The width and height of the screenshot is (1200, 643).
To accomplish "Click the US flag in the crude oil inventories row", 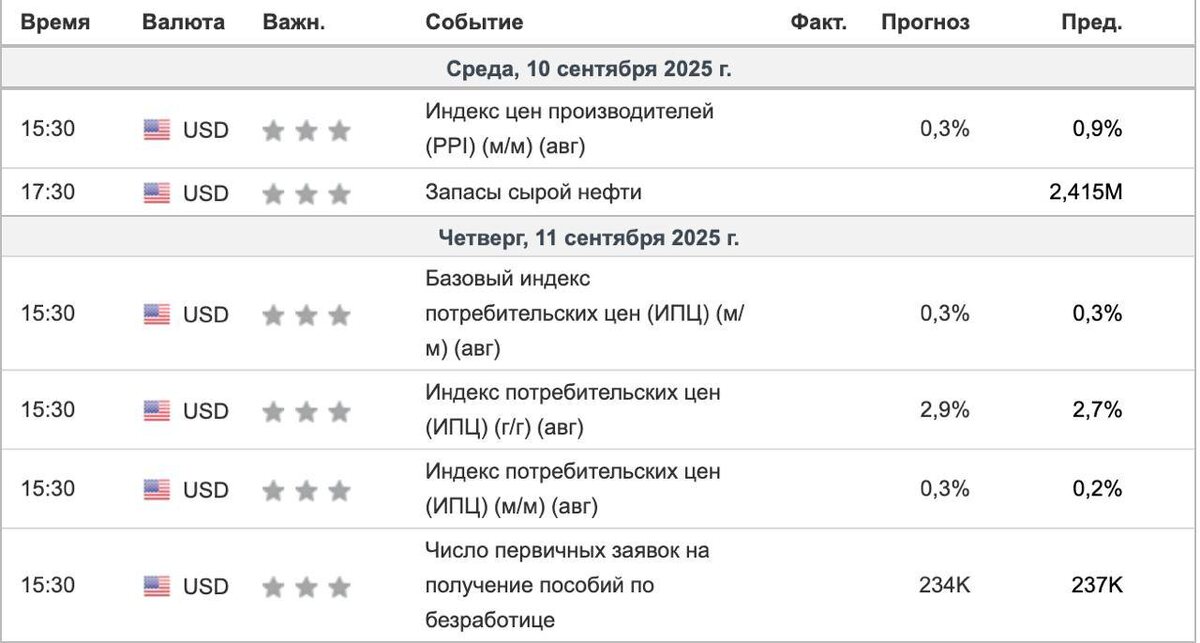I will pos(157,193).
